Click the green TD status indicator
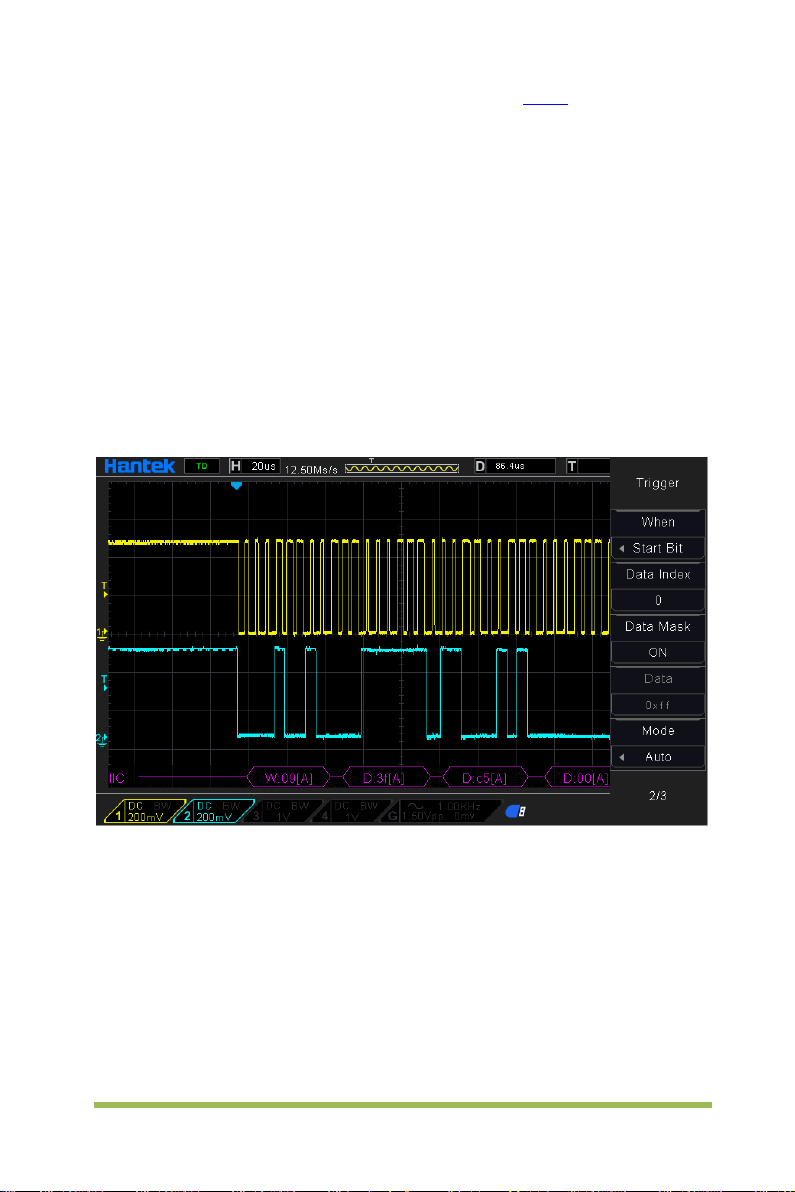This screenshot has height=1192, width=795. click(x=201, y=466)
